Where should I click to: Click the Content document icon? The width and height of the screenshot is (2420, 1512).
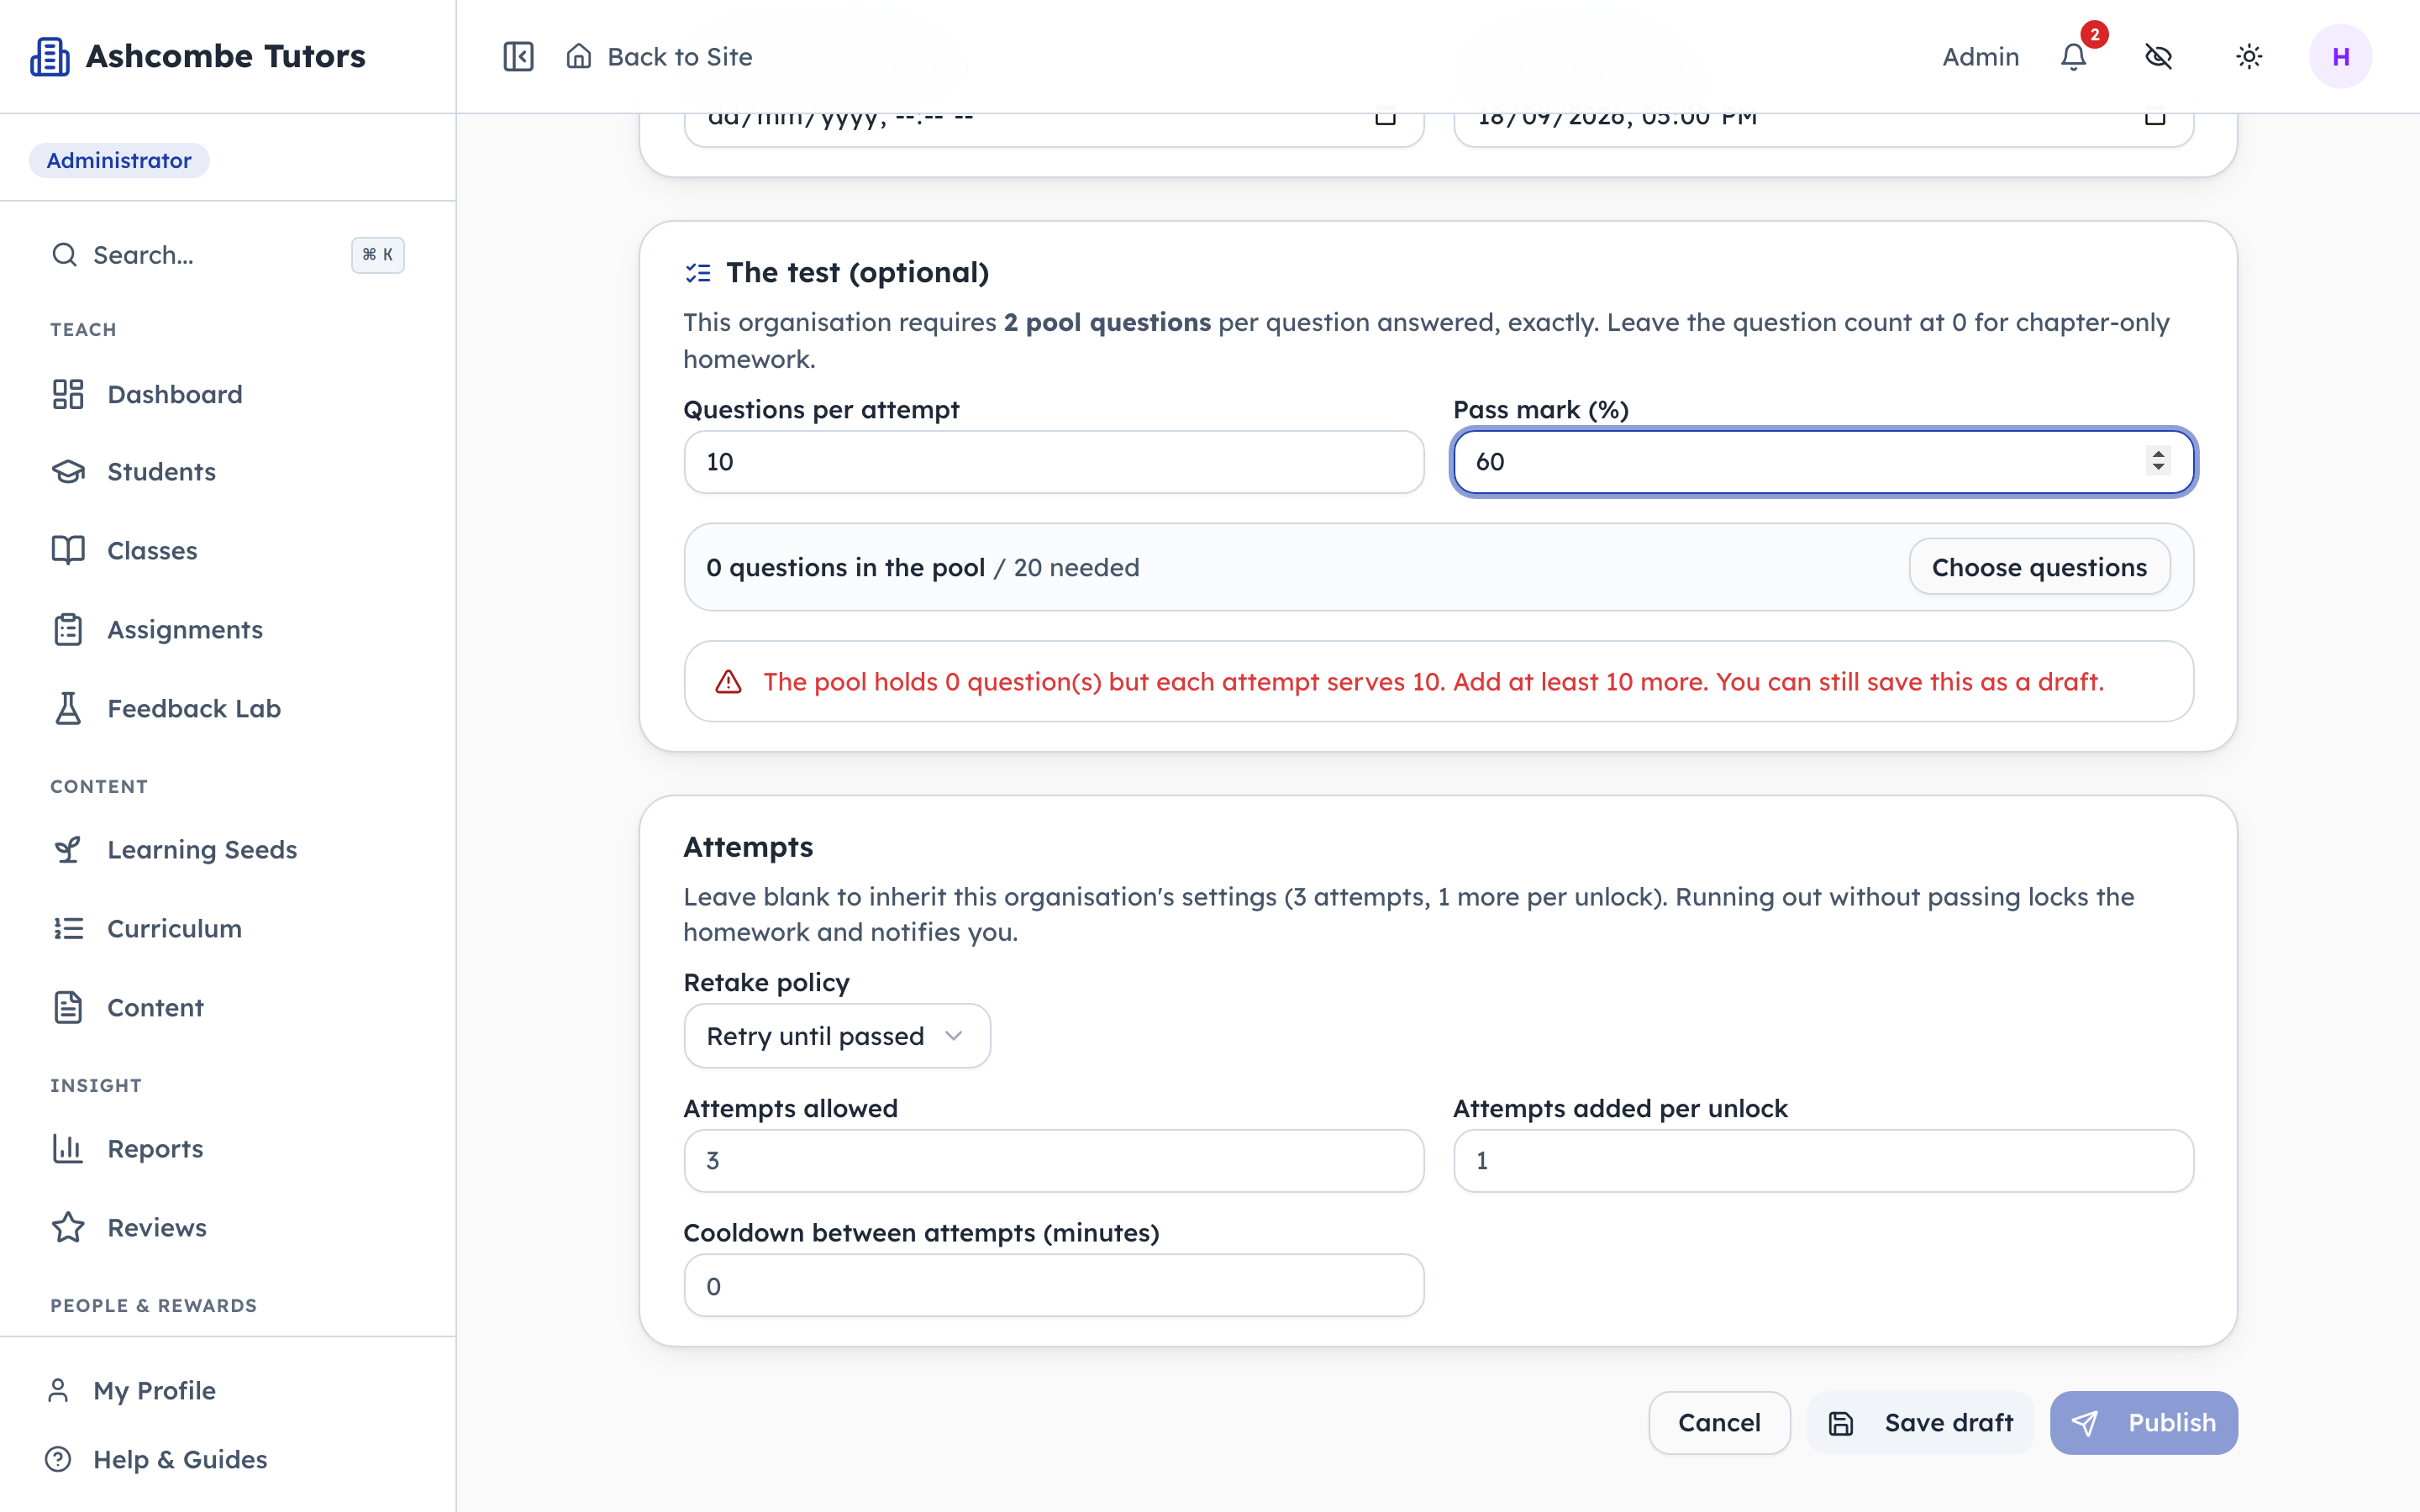coord(68,1008)
